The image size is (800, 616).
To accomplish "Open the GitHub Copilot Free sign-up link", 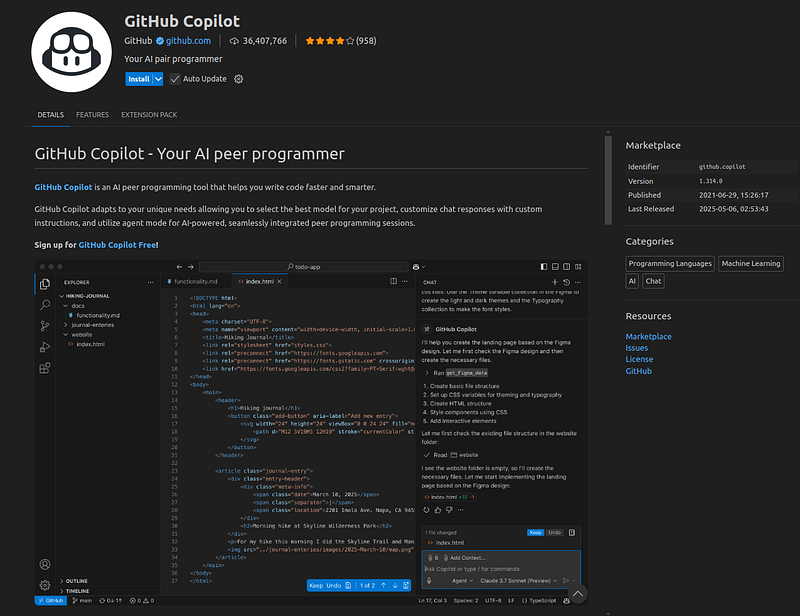I will pos(117,245).
